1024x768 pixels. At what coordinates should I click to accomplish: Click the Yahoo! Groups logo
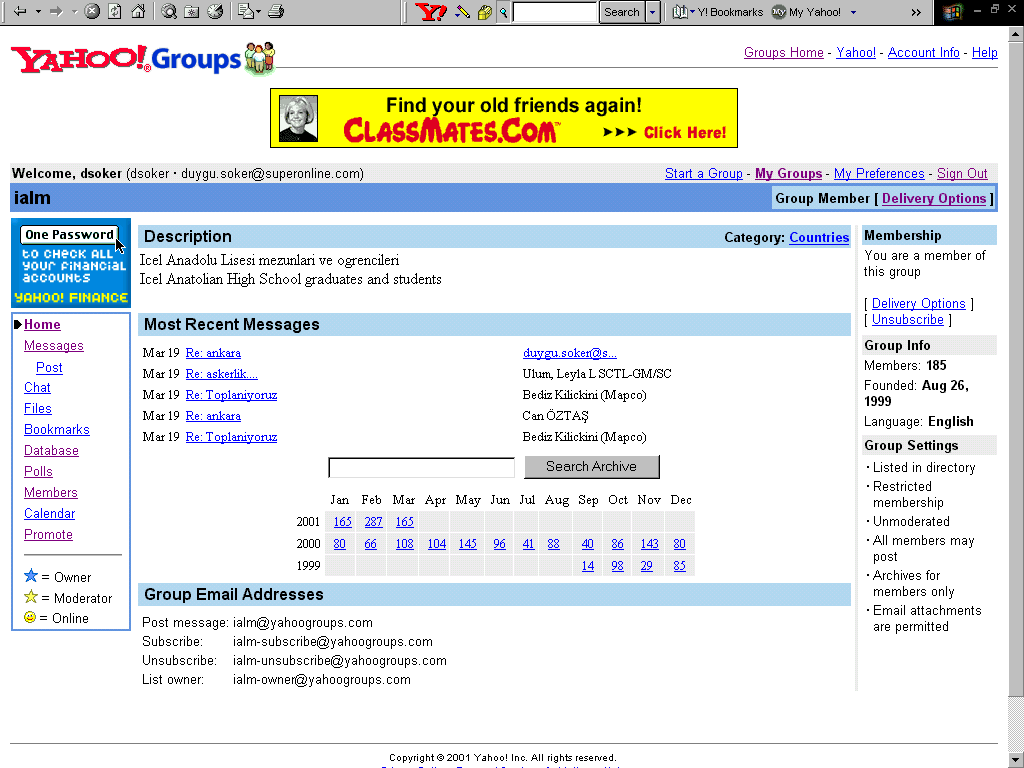pyautogui.click(x=143, y=58)
